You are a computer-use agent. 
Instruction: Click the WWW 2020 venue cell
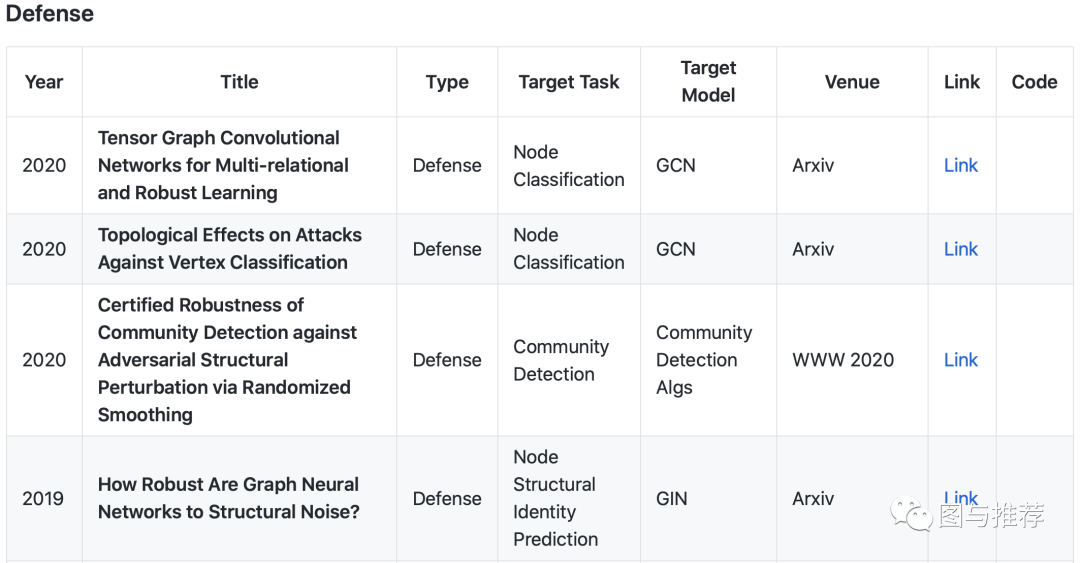click(x=843, y=360)
